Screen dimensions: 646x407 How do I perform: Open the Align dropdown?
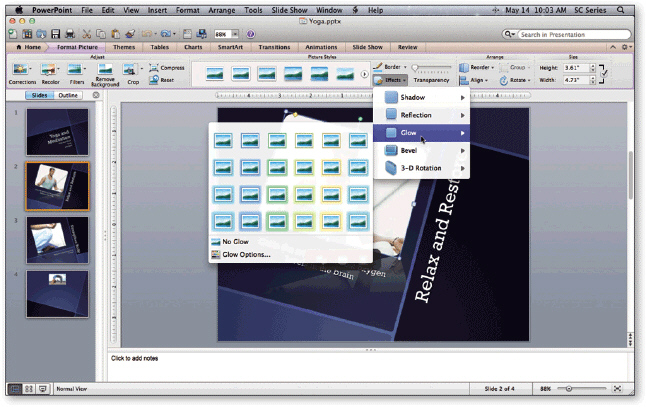[x=474, y=80]
